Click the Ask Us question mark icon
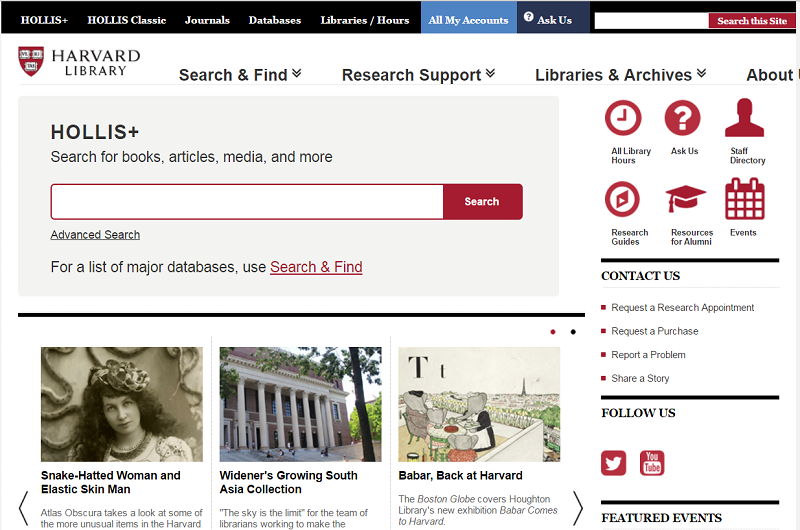800x530 pixels. point(682,118)
